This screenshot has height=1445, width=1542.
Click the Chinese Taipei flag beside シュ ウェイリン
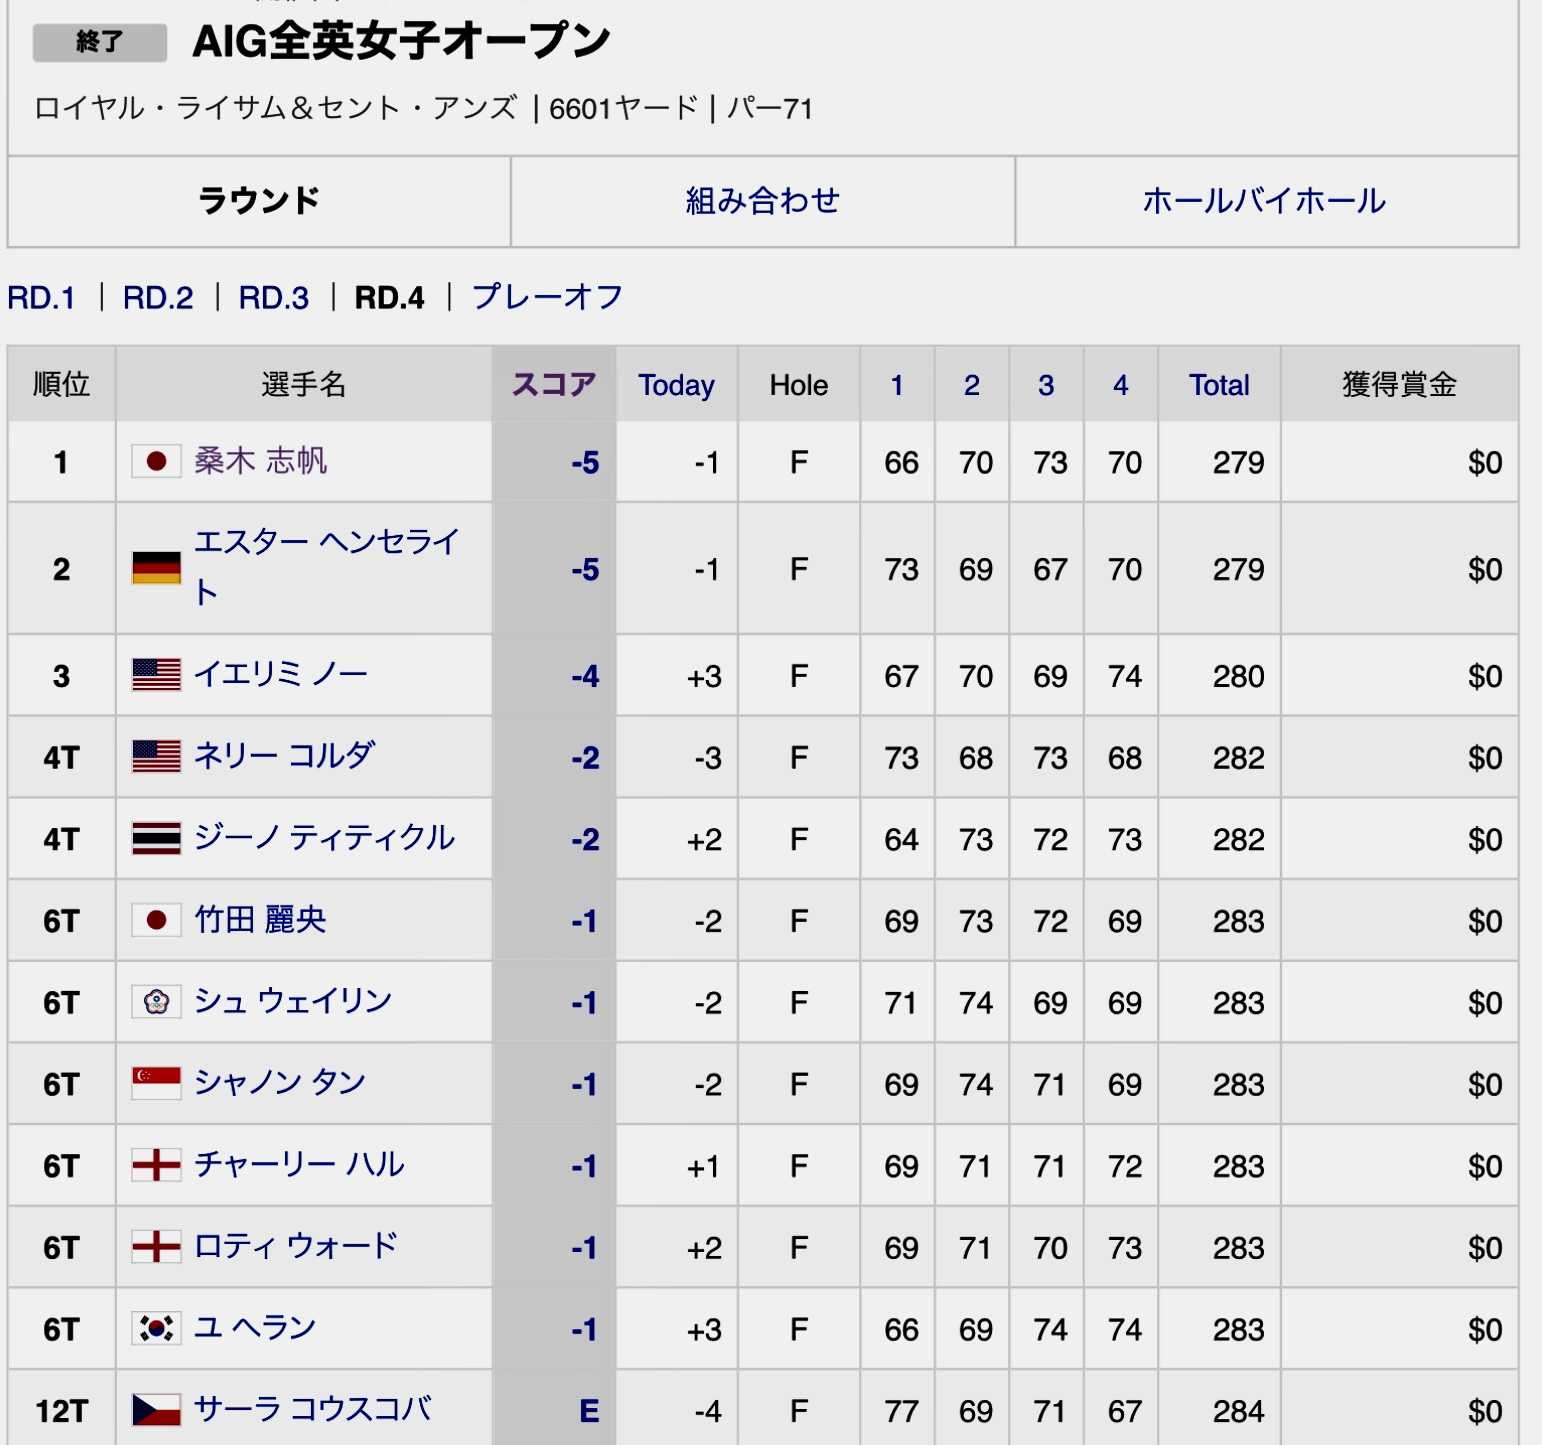pyautogui.click(x=156, y=1001)
